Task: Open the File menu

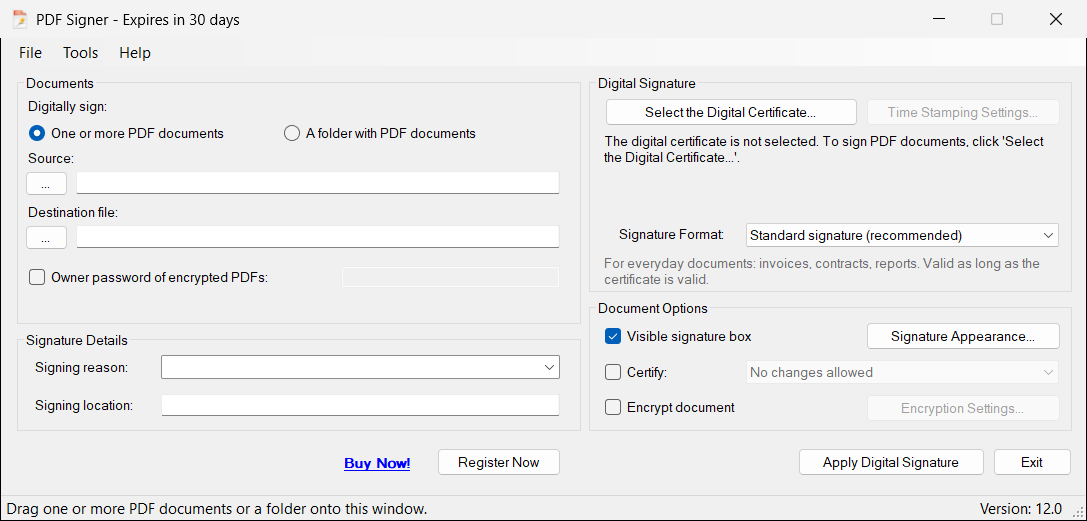Action: [31, 53]
